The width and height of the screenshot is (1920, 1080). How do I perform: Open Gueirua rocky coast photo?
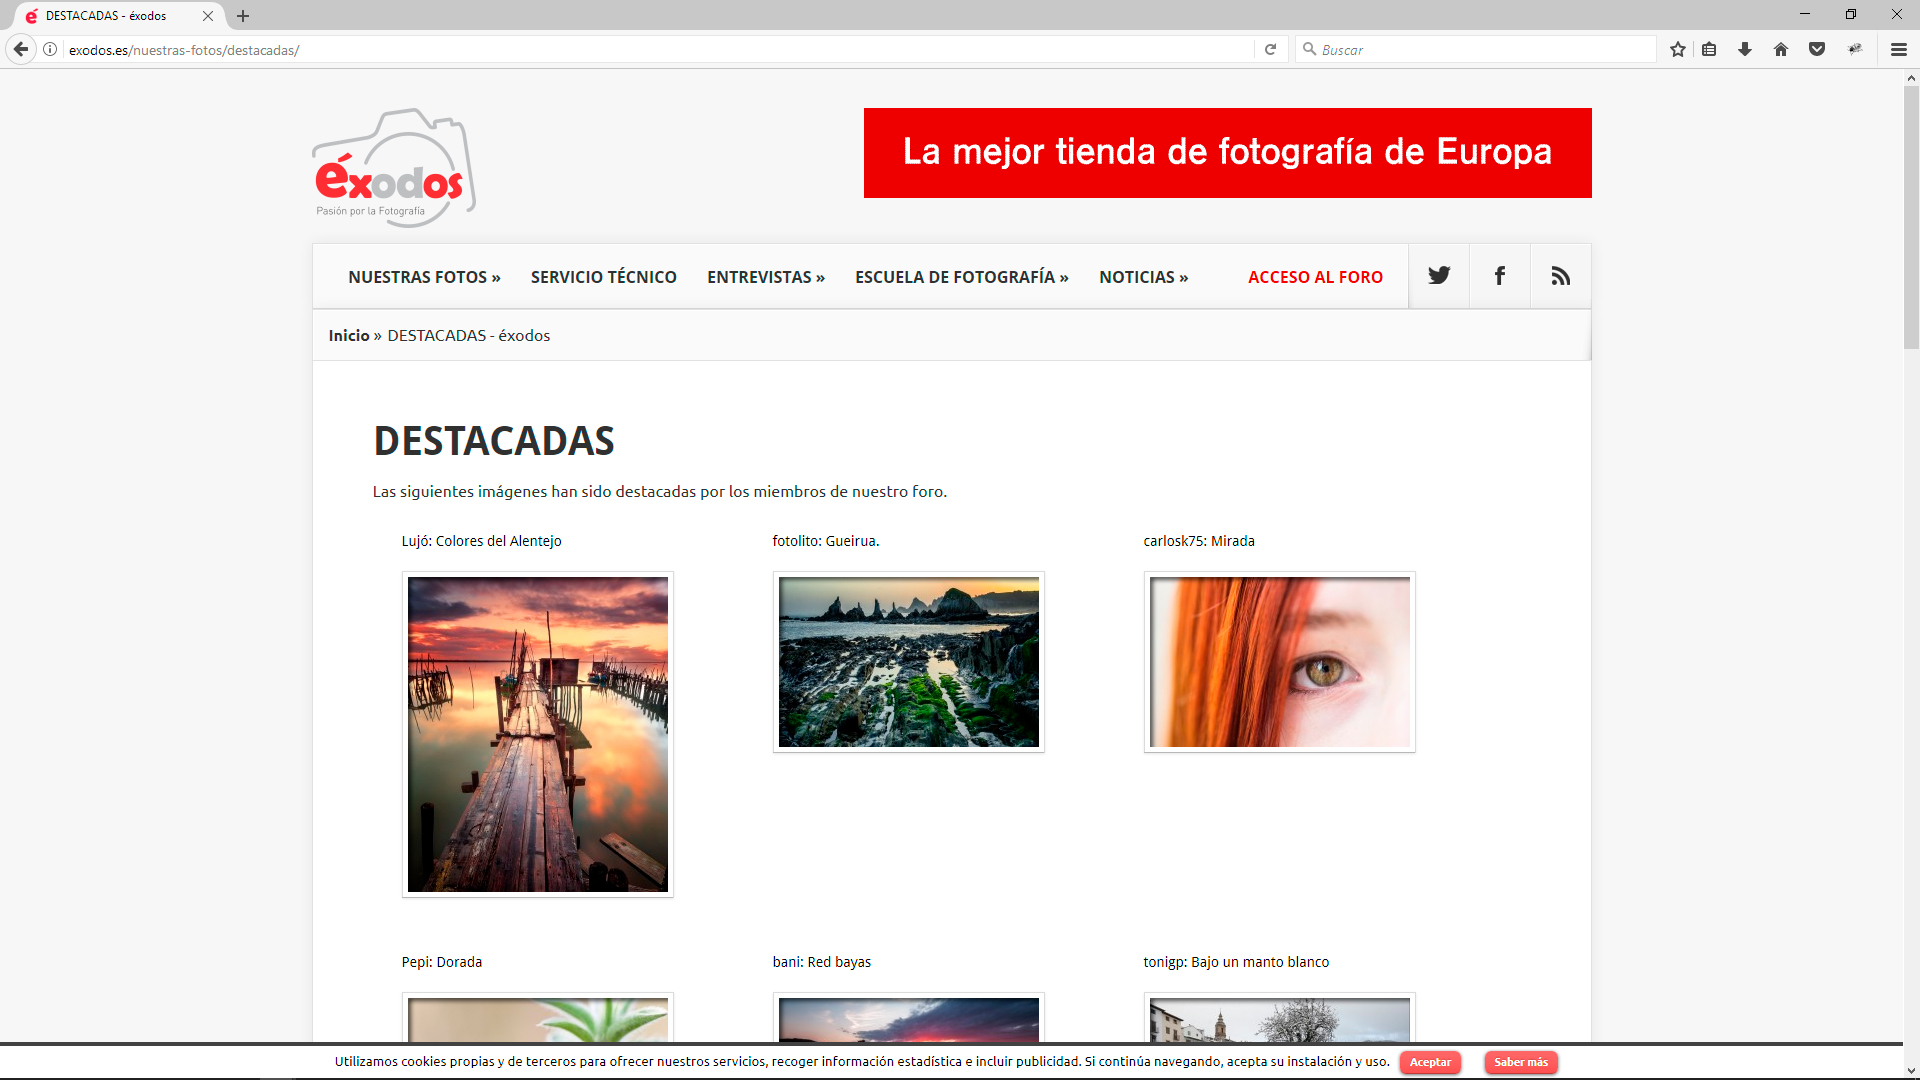(x=909, y=662)
